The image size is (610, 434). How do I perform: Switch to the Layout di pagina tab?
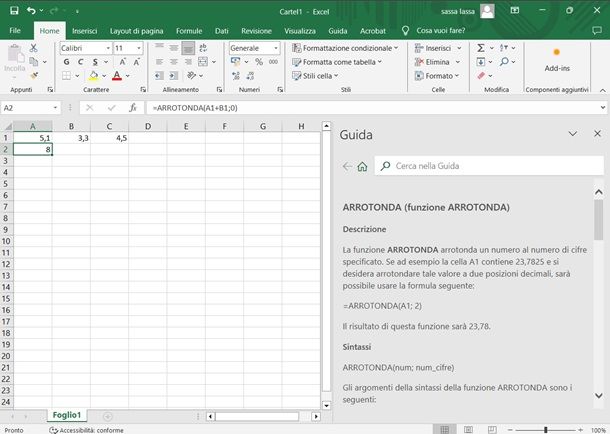[136, 31]
